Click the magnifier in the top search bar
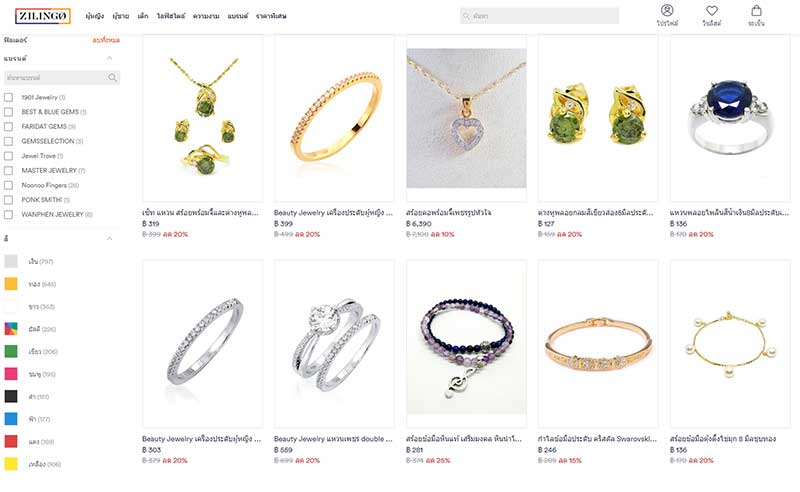The image size is (800, 492). (x=466, y=16)
